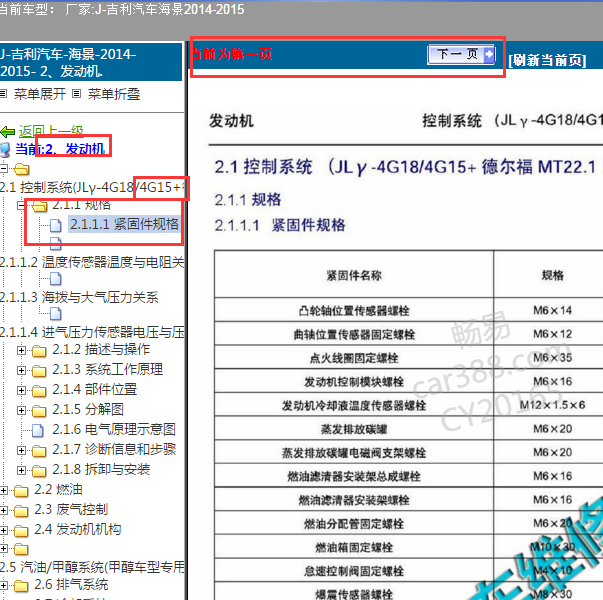
Task: Click the green back arrow icon
Action: [x=8, y=132]
